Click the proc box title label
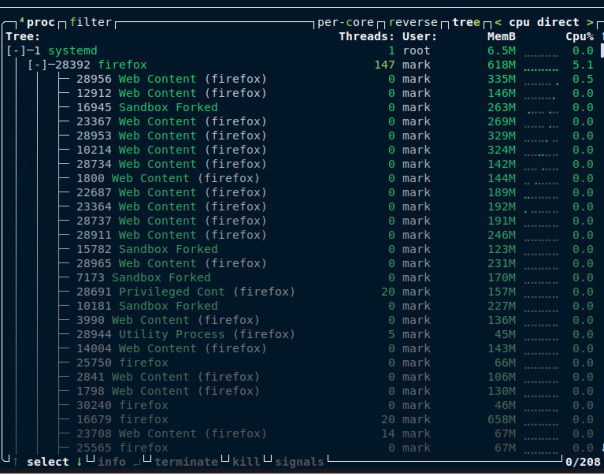The width and height of the screenshot is (604, 476). coord(40,22)
